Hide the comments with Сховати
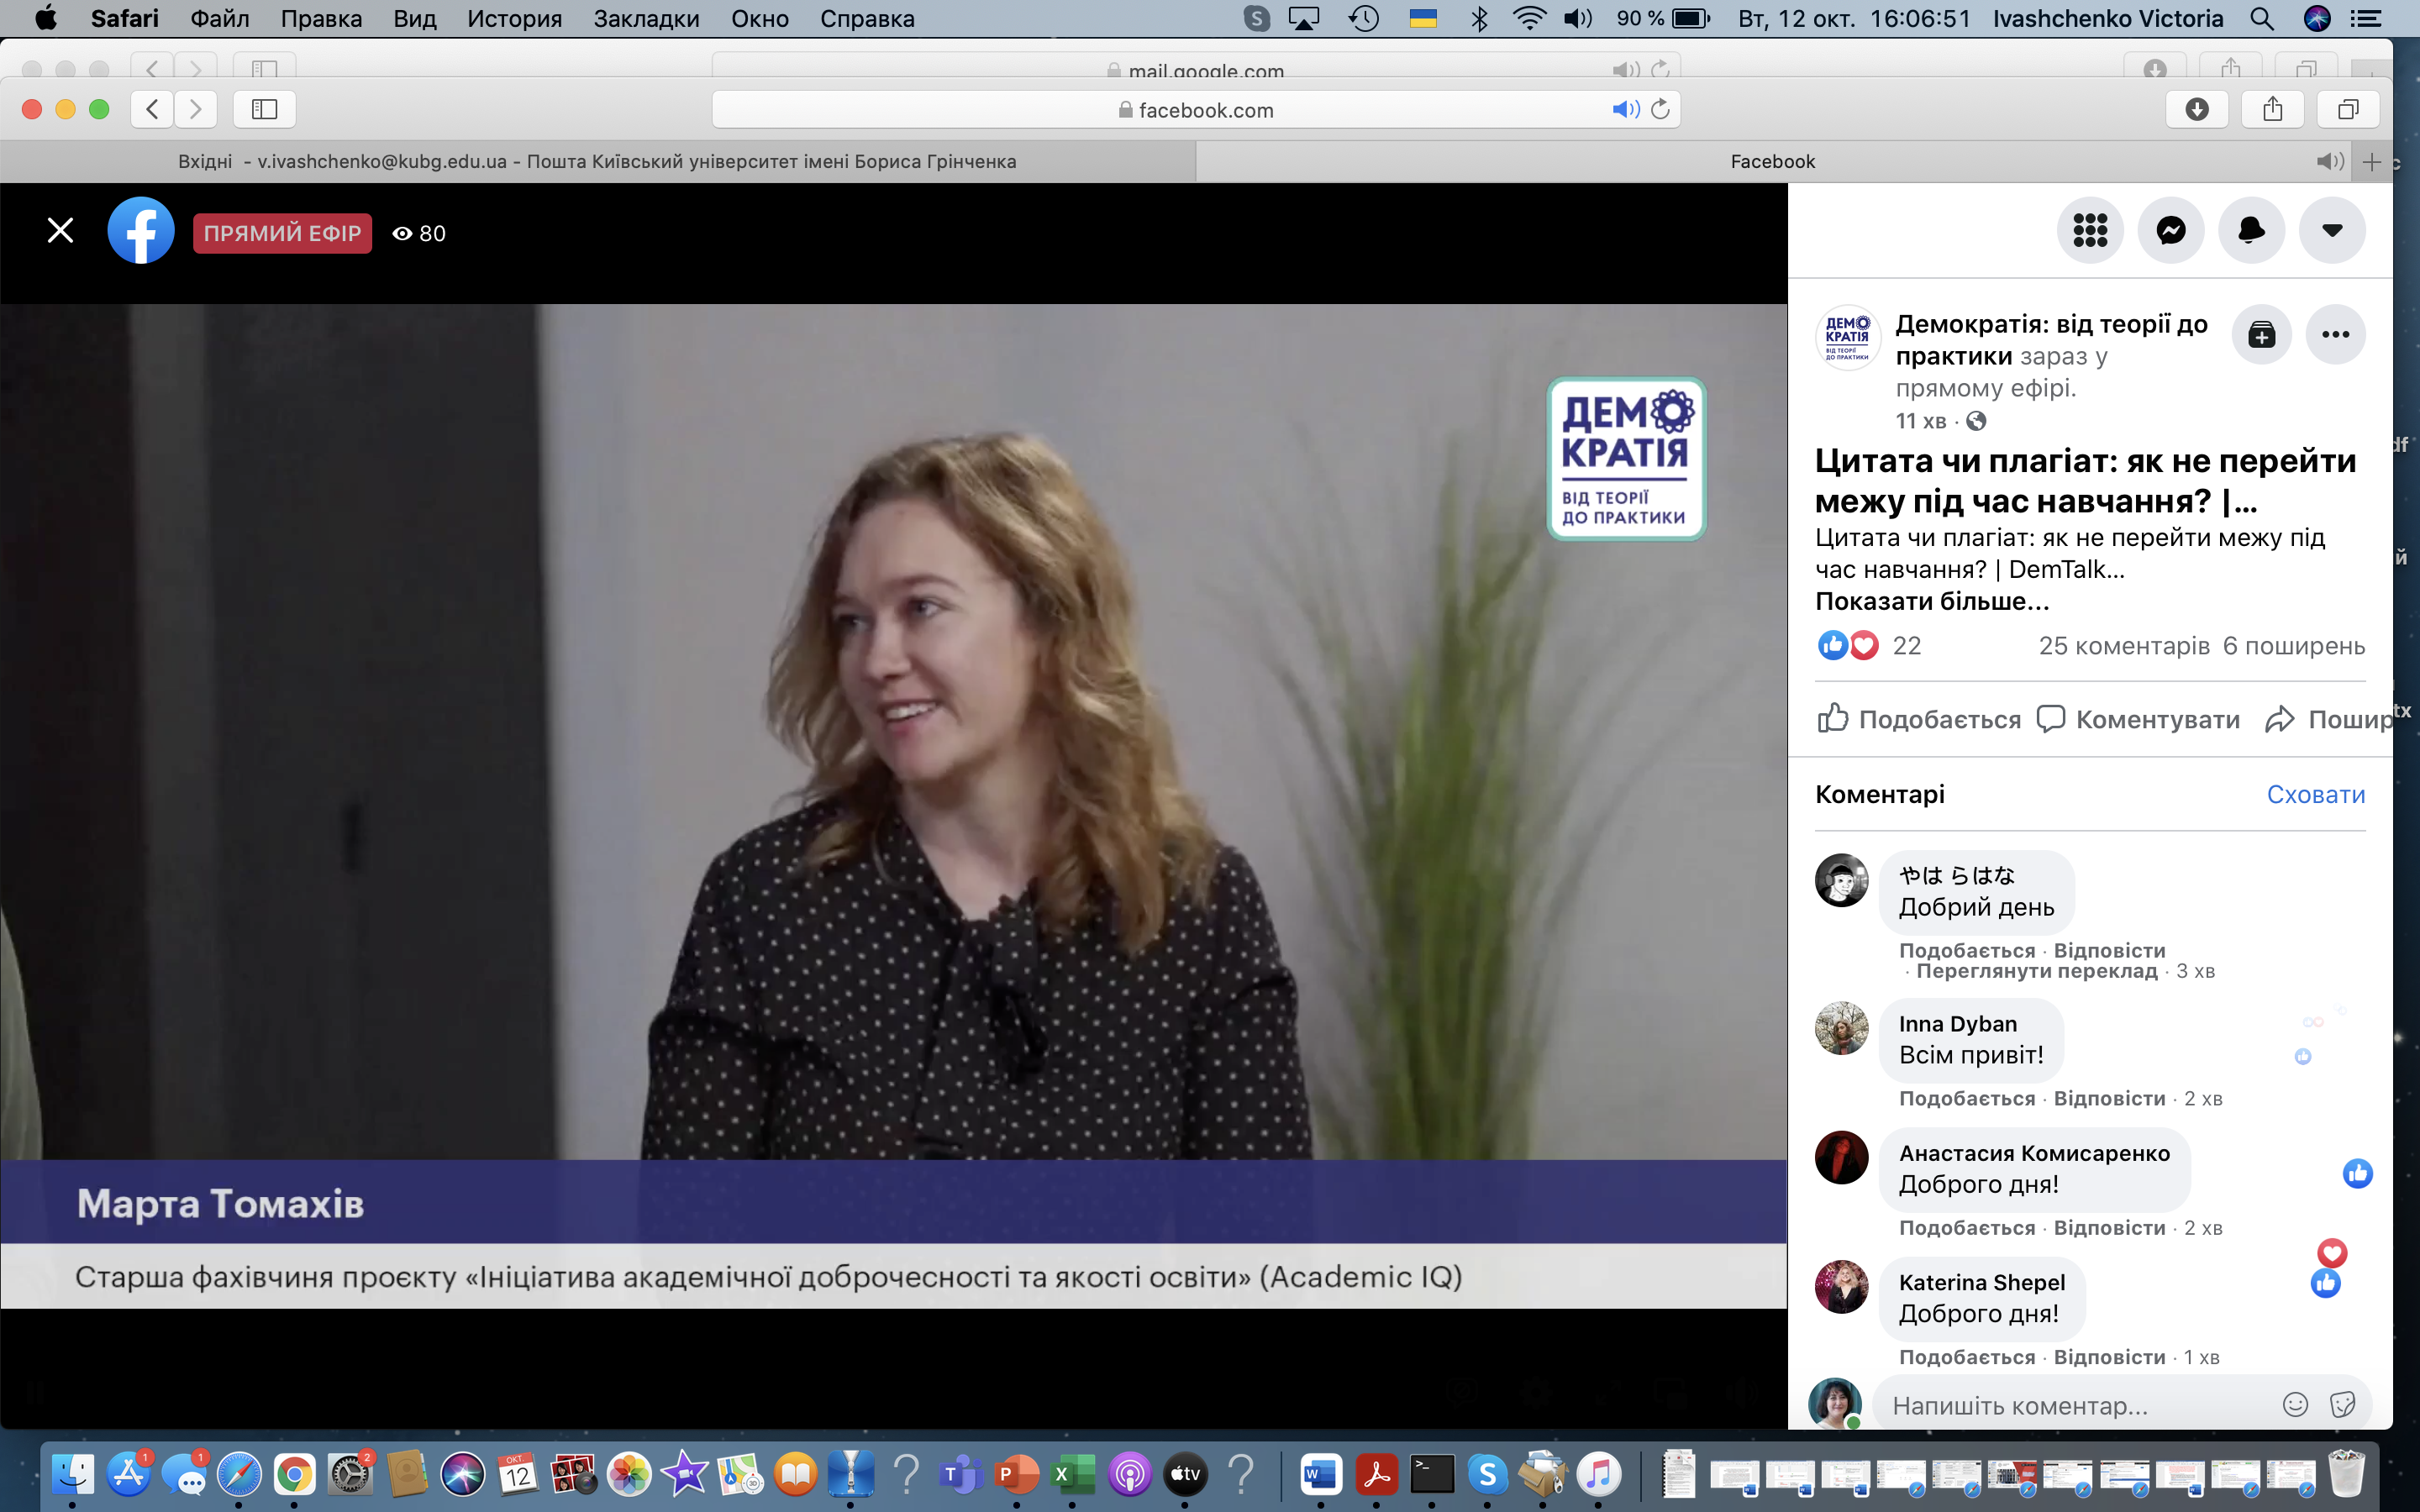 [2315, 794]
